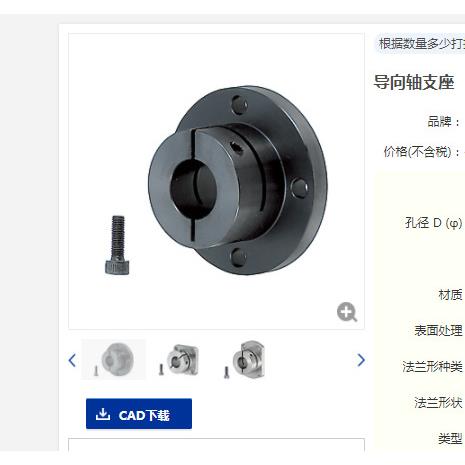This screenshot has width=465, height=465.
Task: Click the 根据数量多少打折 discount banner
Action: tap(420, 43)
